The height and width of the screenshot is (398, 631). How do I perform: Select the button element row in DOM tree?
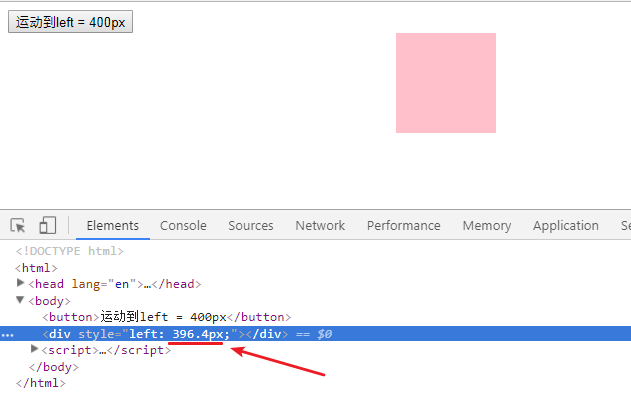167,317
